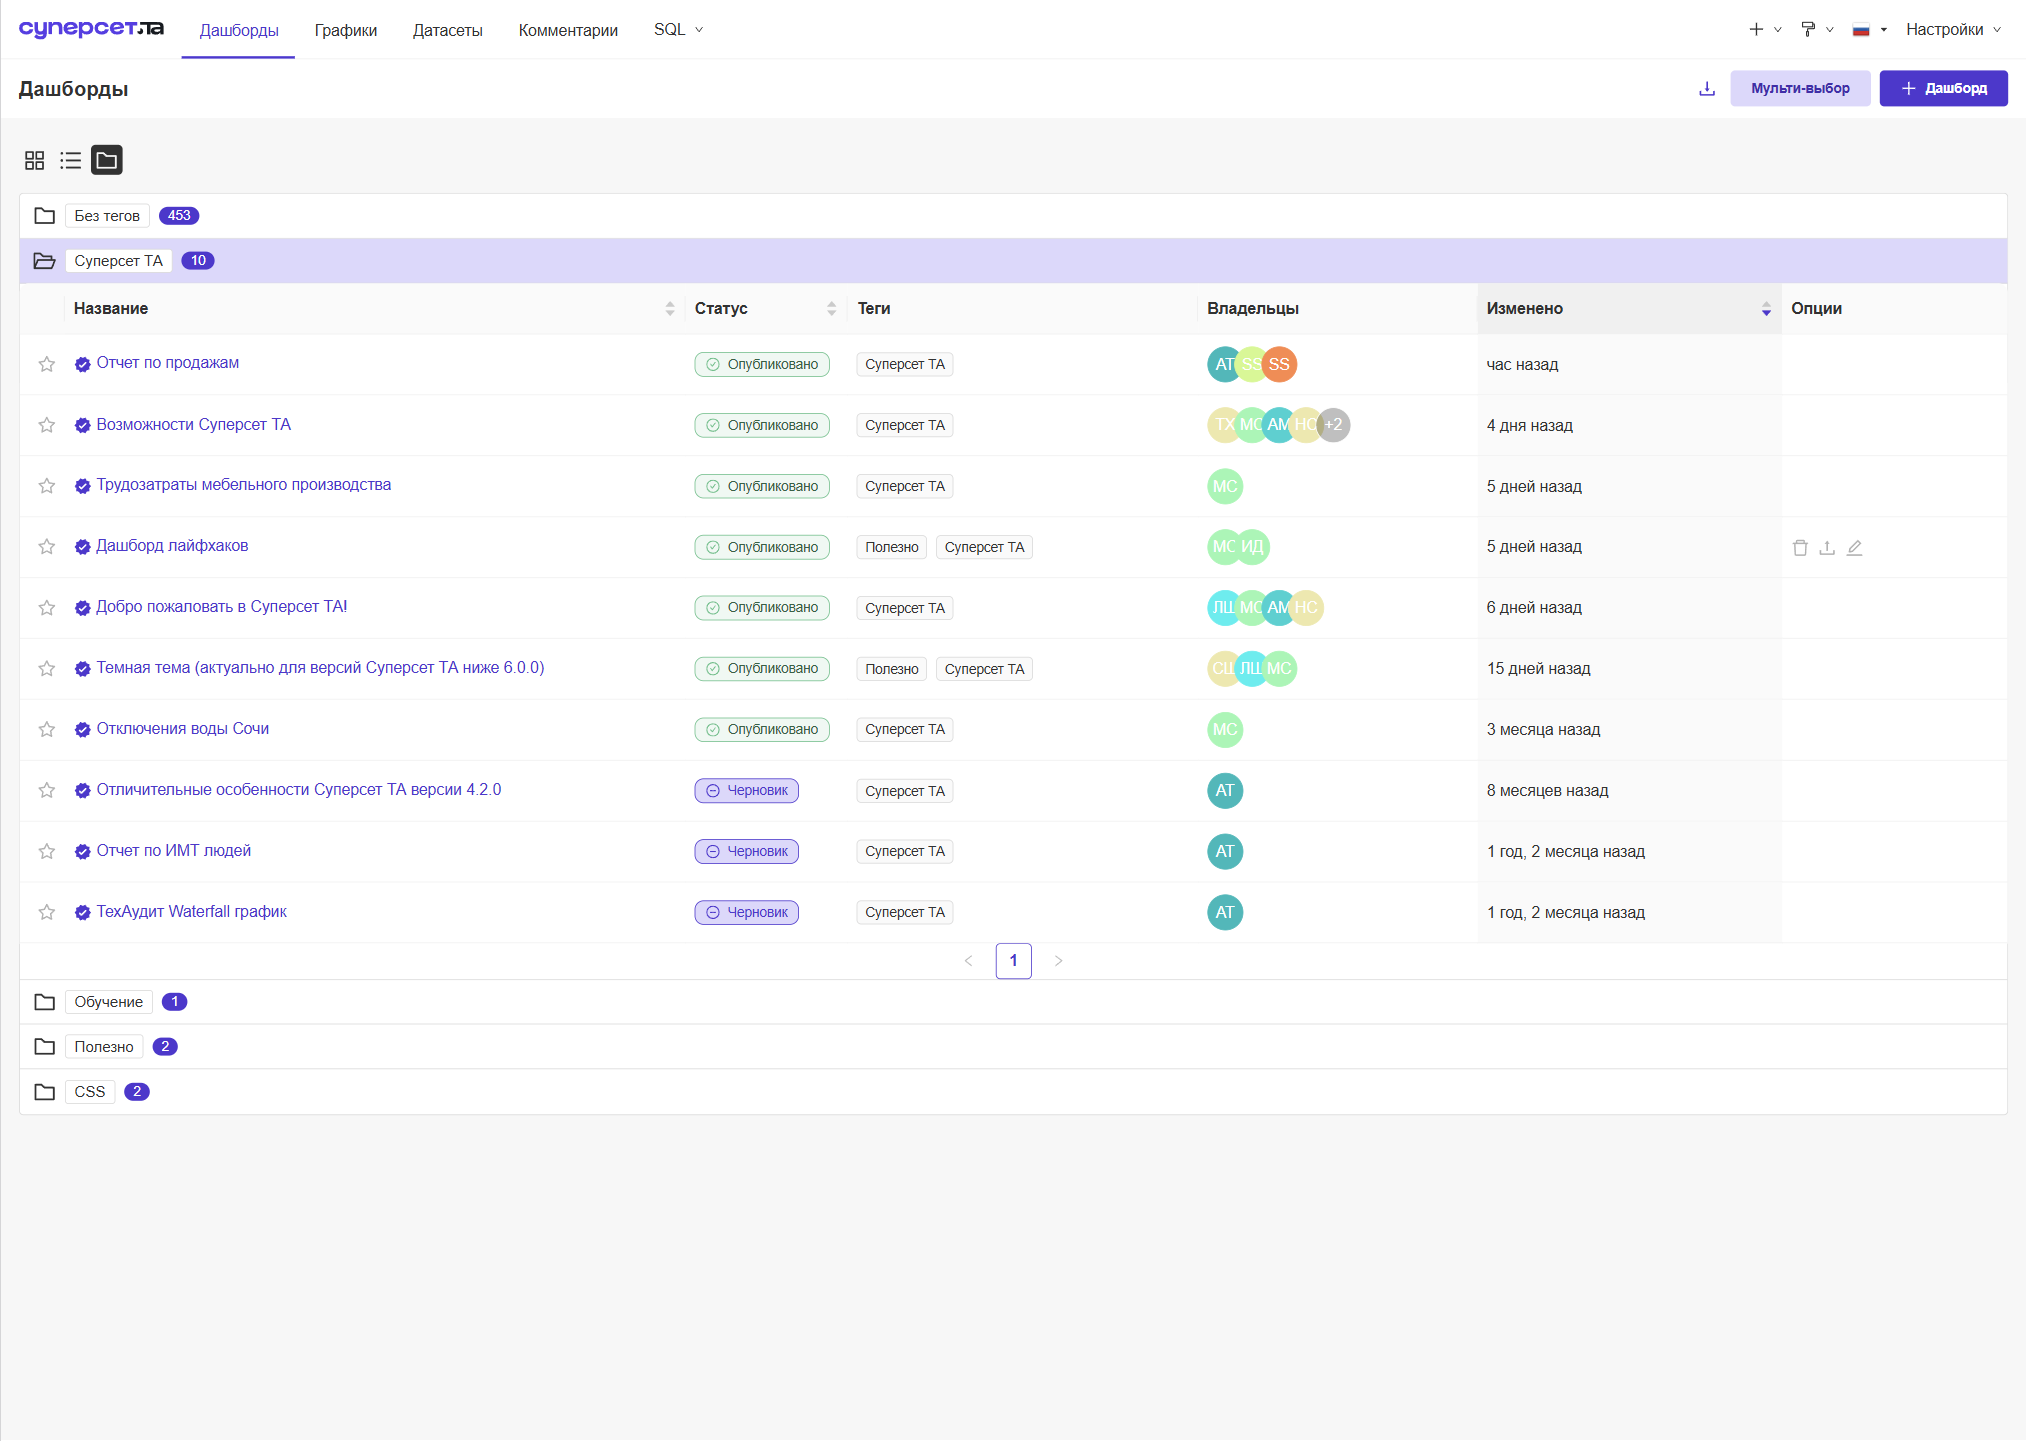This screenshot has width=2026, height=1441.
Task: Select the folder view icon
Action: (x=106, y=160)
